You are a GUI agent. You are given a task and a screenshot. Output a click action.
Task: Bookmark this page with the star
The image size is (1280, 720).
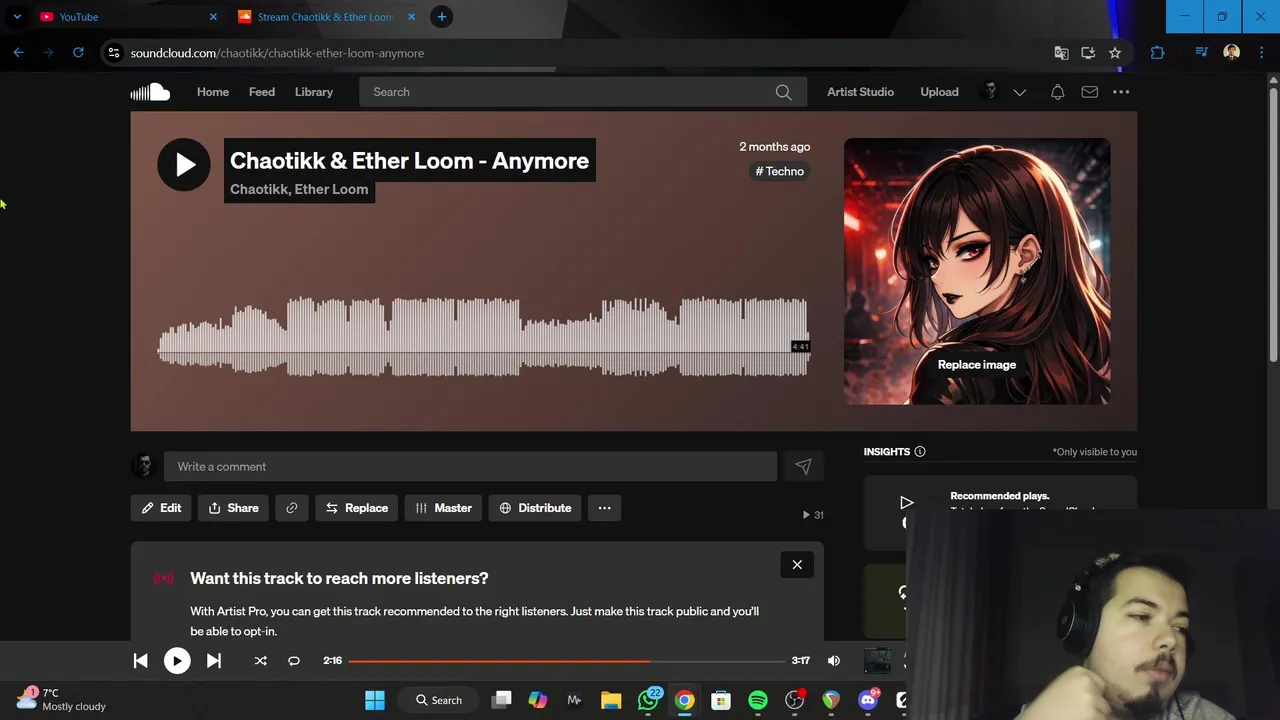[1115, 53]
